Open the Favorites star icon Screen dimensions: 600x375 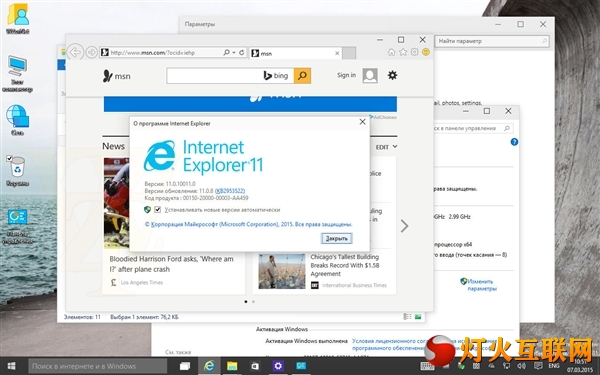(x=403, y=52)
